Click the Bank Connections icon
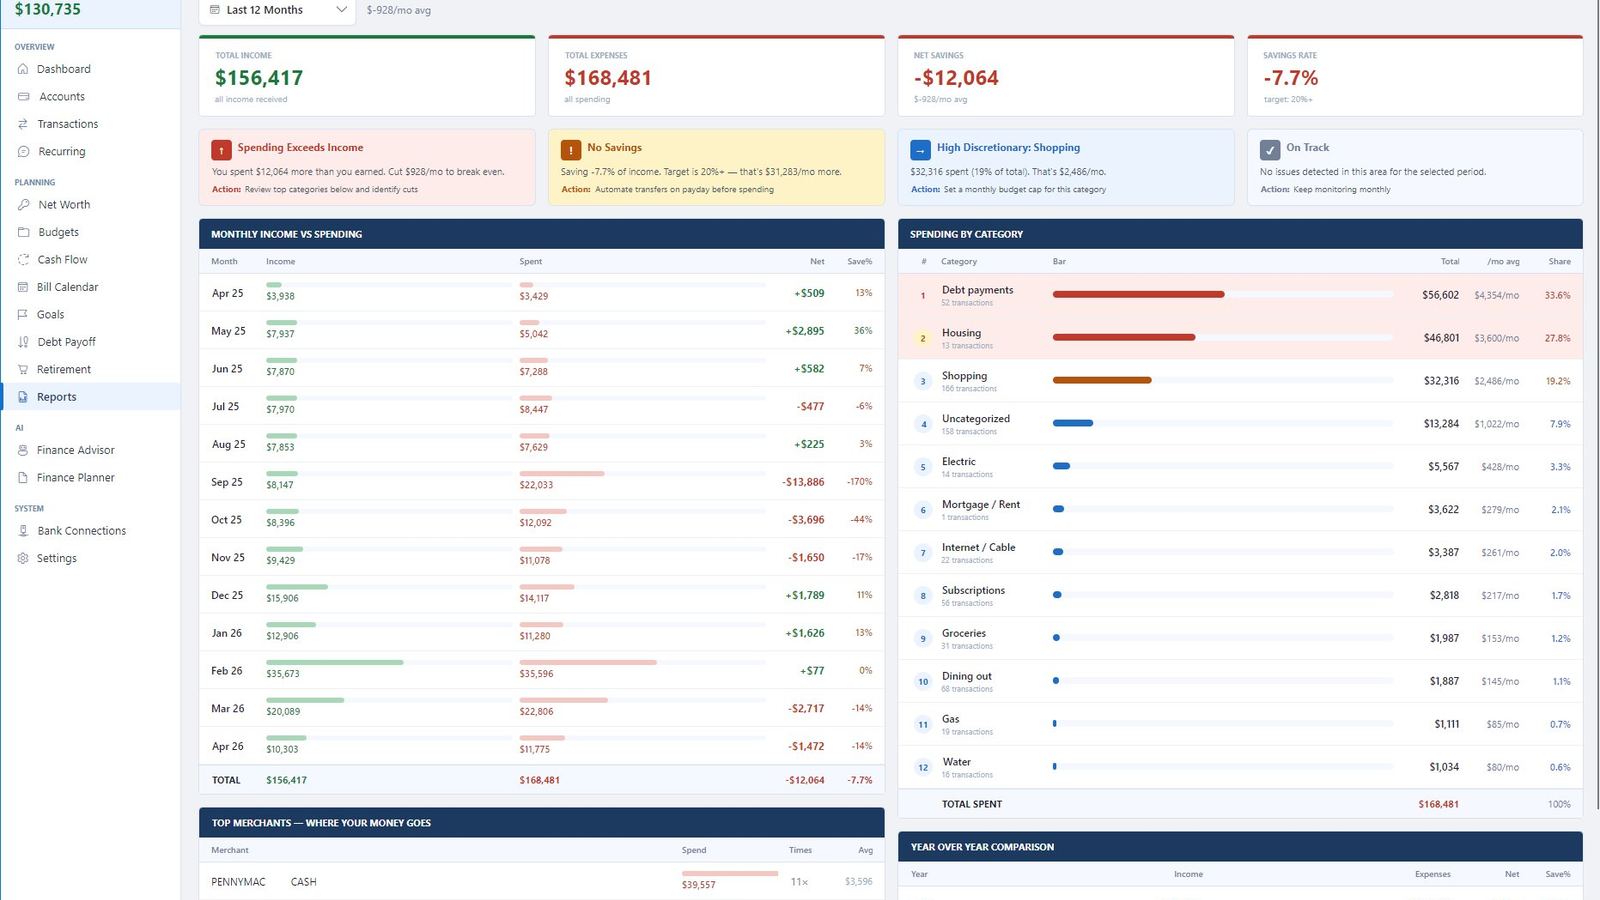This screenshot has height=900, width=1600. (23, 531)
